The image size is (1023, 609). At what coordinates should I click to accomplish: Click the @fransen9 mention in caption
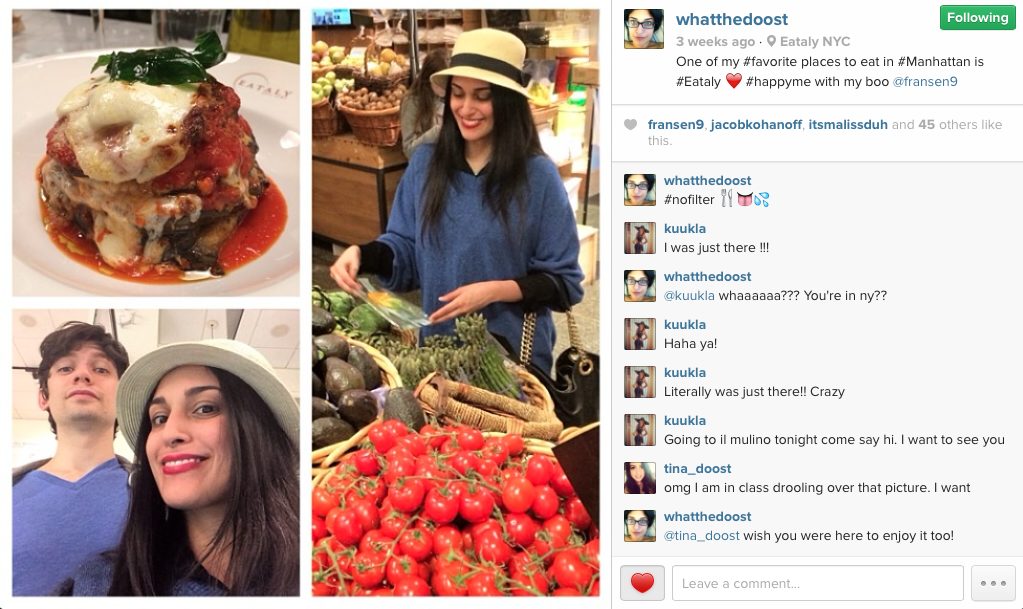(924, 82)
